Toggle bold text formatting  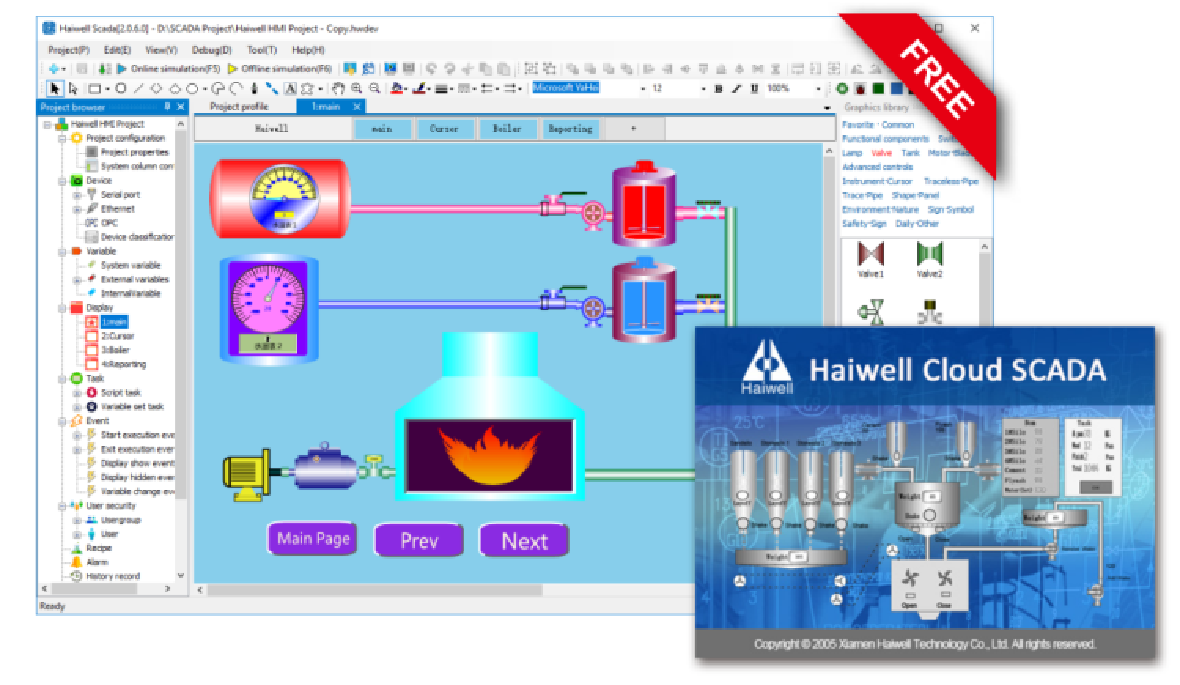(x=718, y=88)
